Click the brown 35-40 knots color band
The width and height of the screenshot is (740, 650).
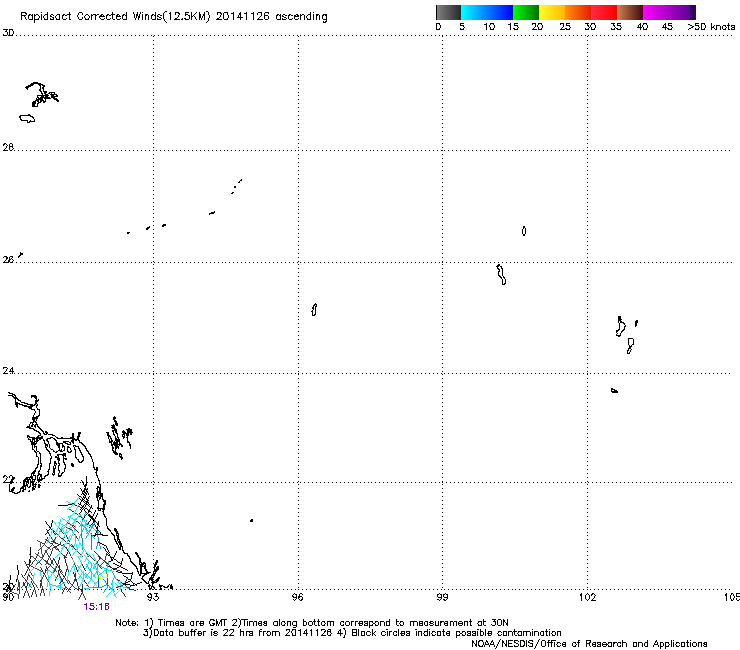point(630,12)
